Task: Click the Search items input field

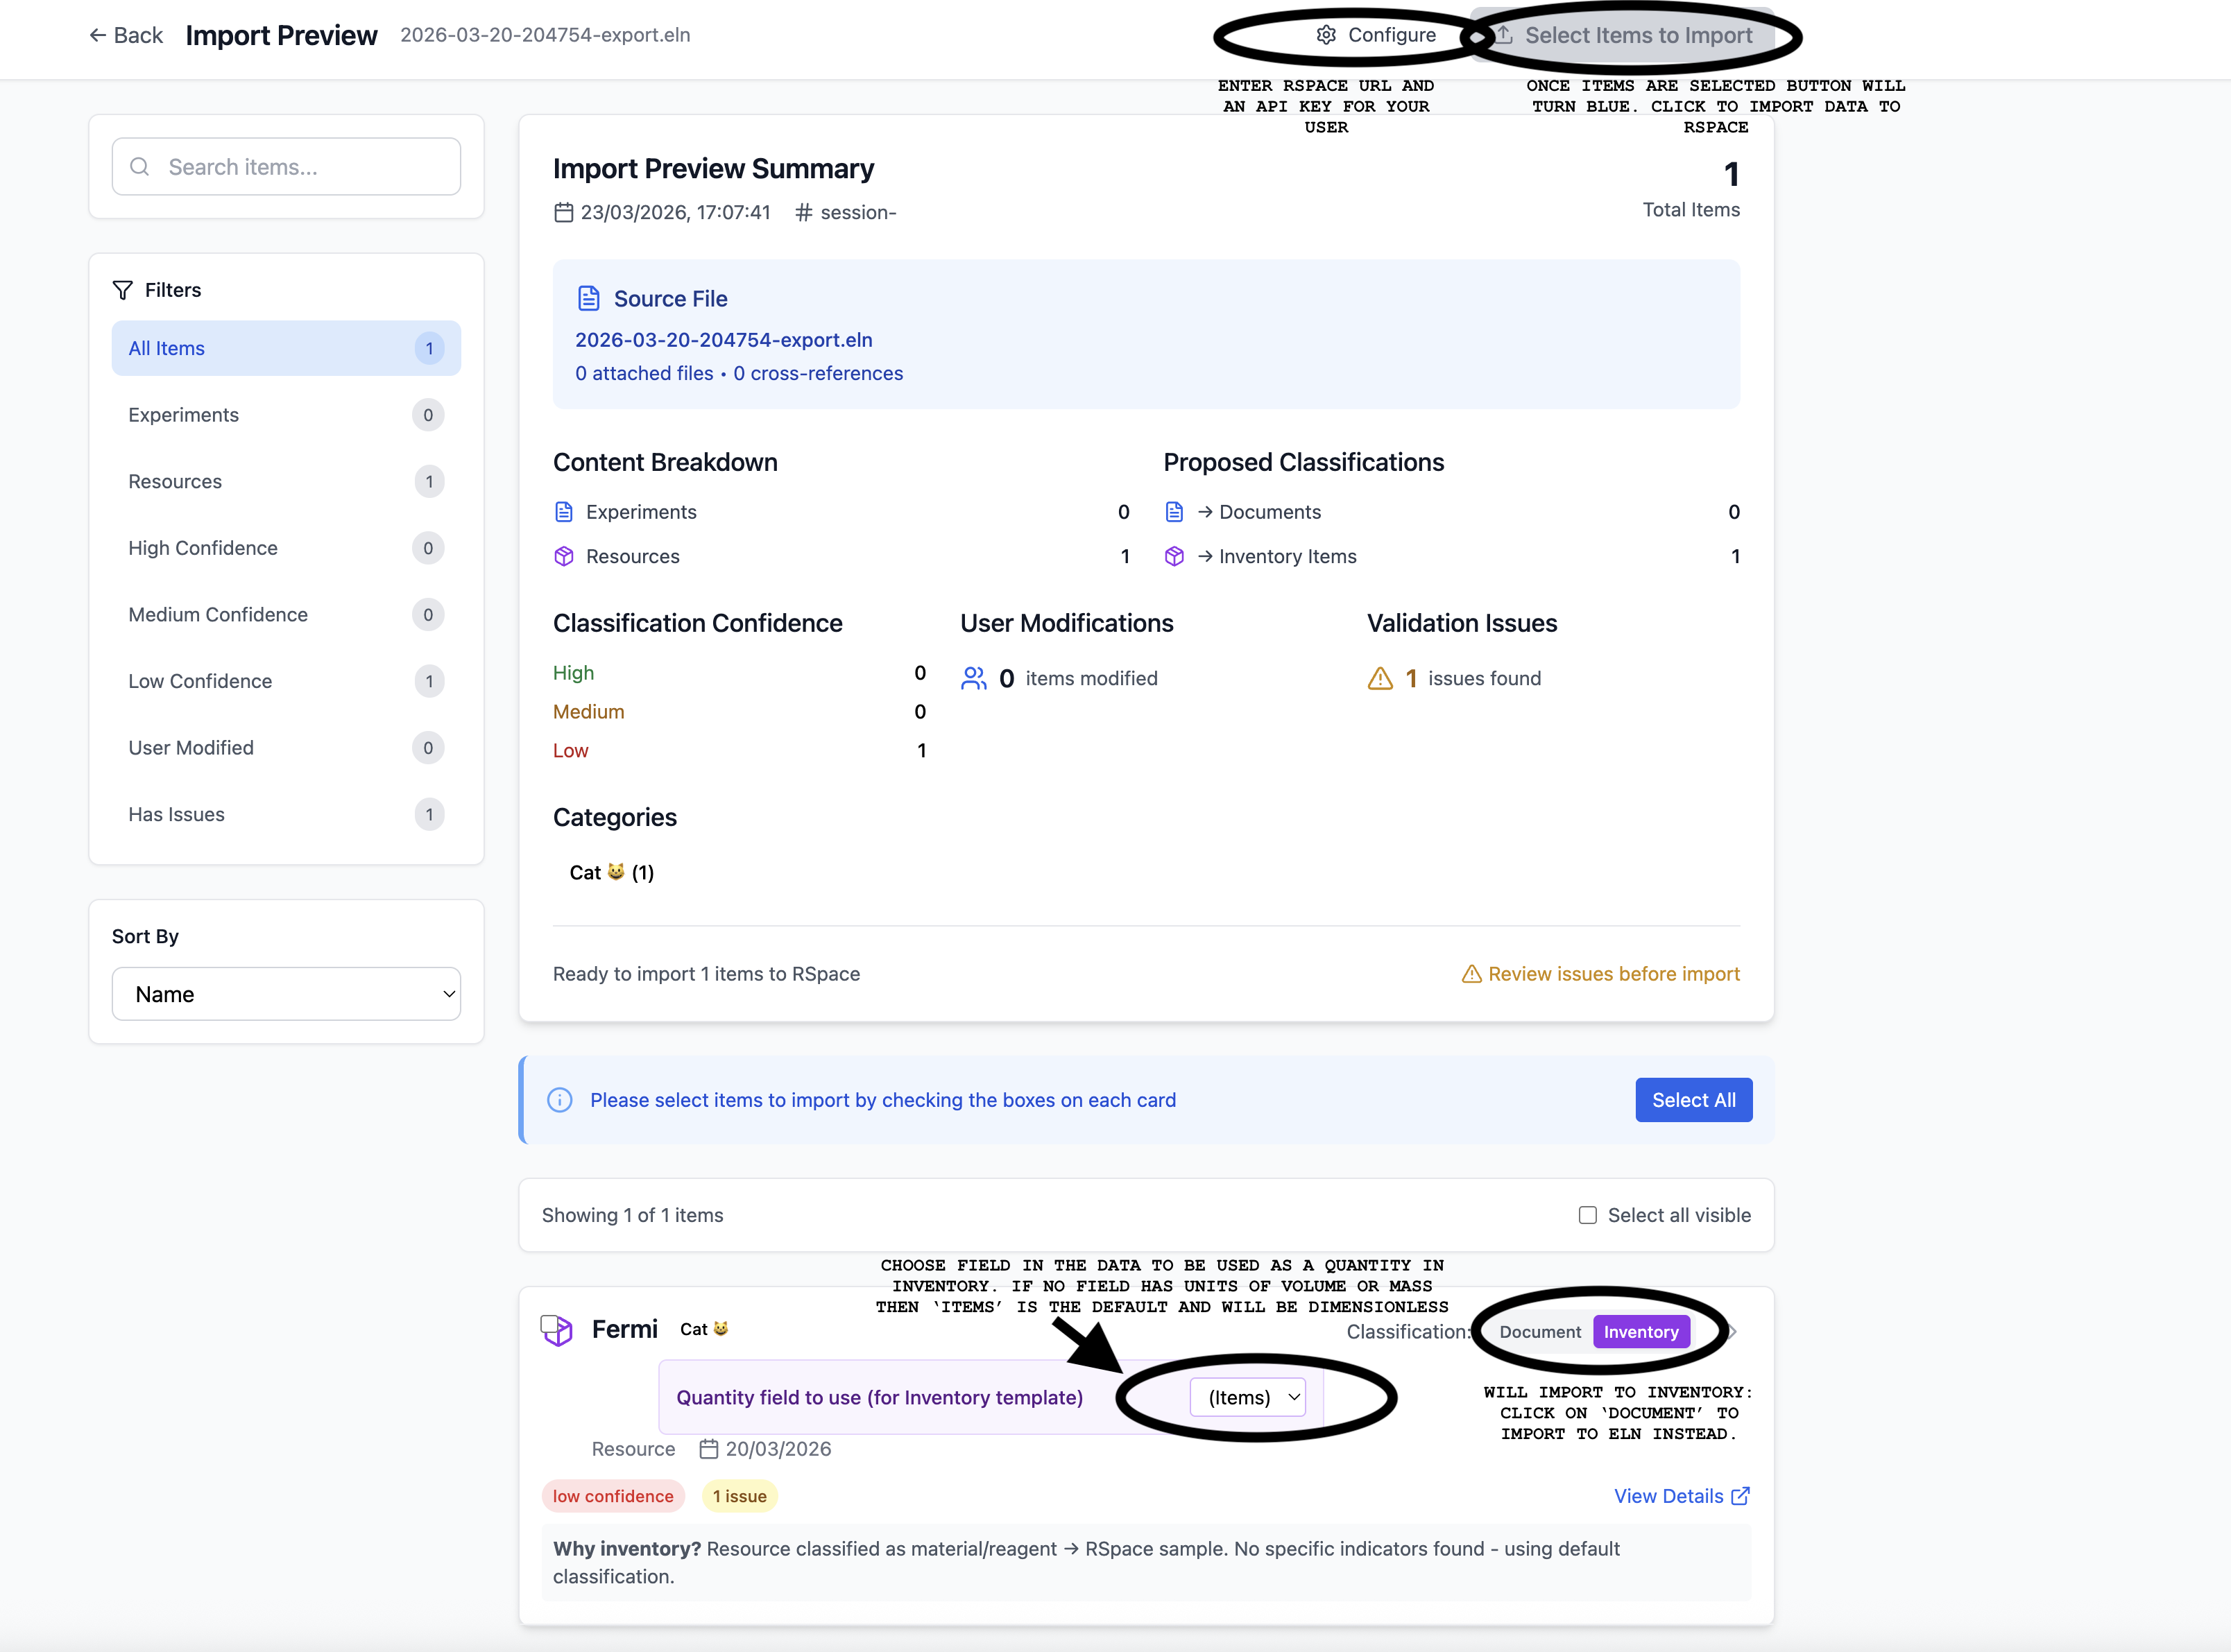Action: 300,167
